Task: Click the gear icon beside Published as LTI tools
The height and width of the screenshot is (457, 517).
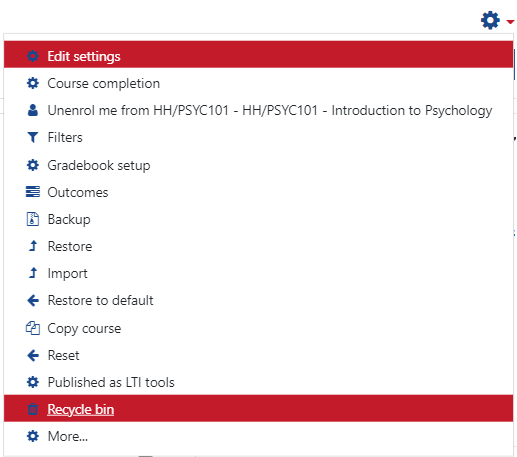Action: (x=33, y=382)
